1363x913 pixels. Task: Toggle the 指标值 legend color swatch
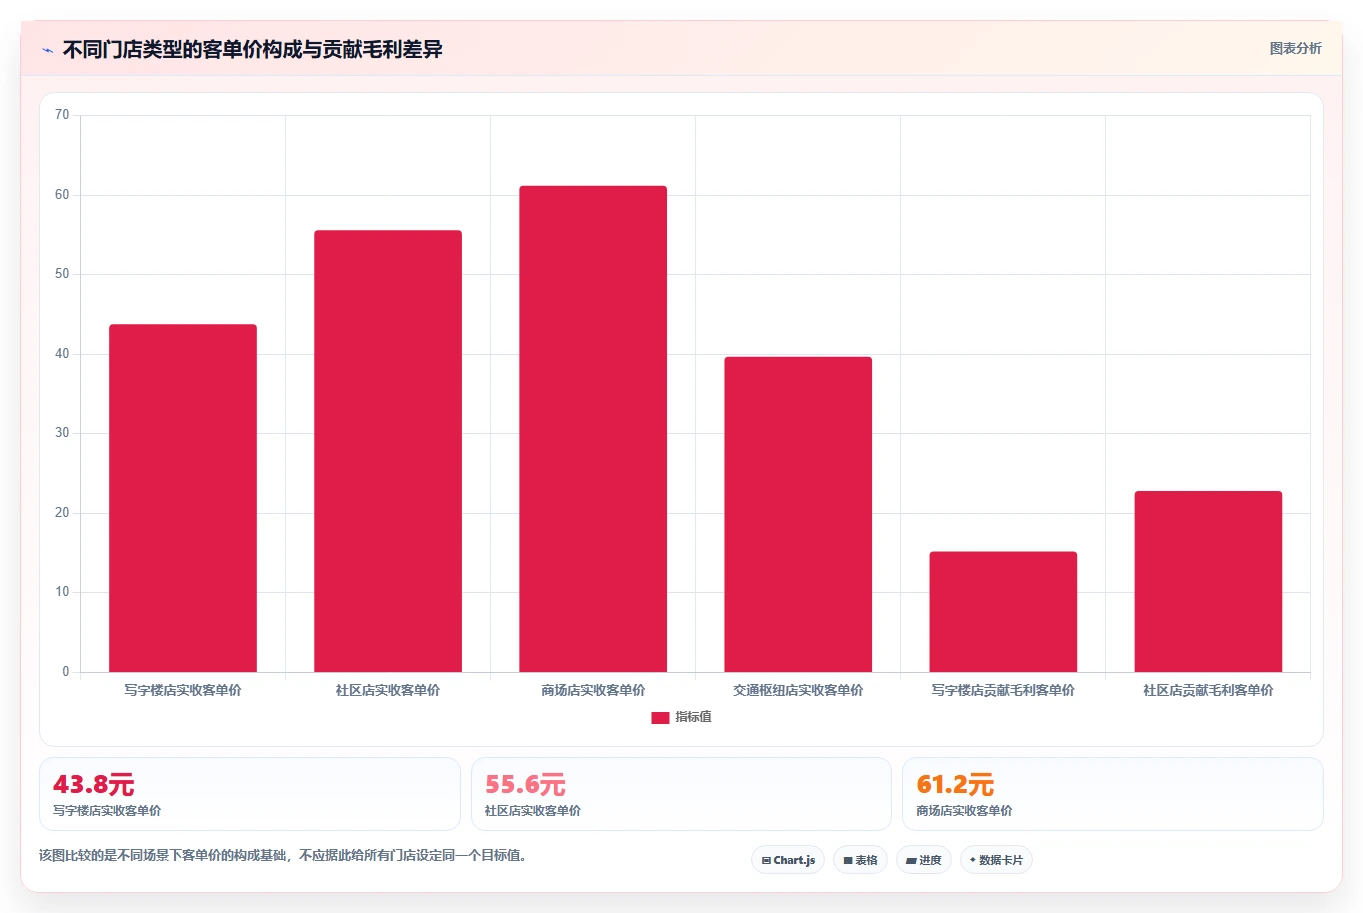tap(660, 717)
